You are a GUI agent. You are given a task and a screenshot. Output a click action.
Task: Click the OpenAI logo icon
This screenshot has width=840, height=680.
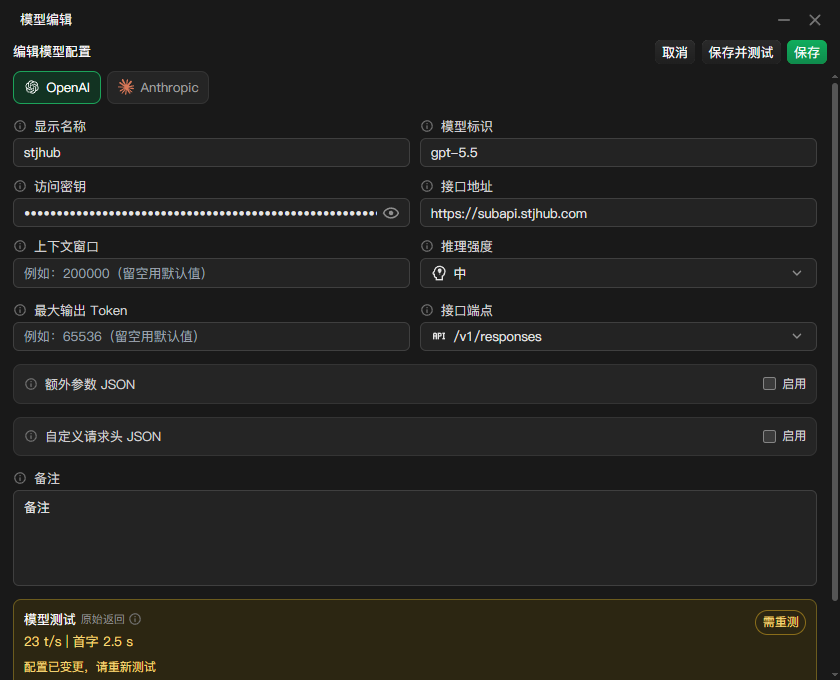tap(32, 87)
